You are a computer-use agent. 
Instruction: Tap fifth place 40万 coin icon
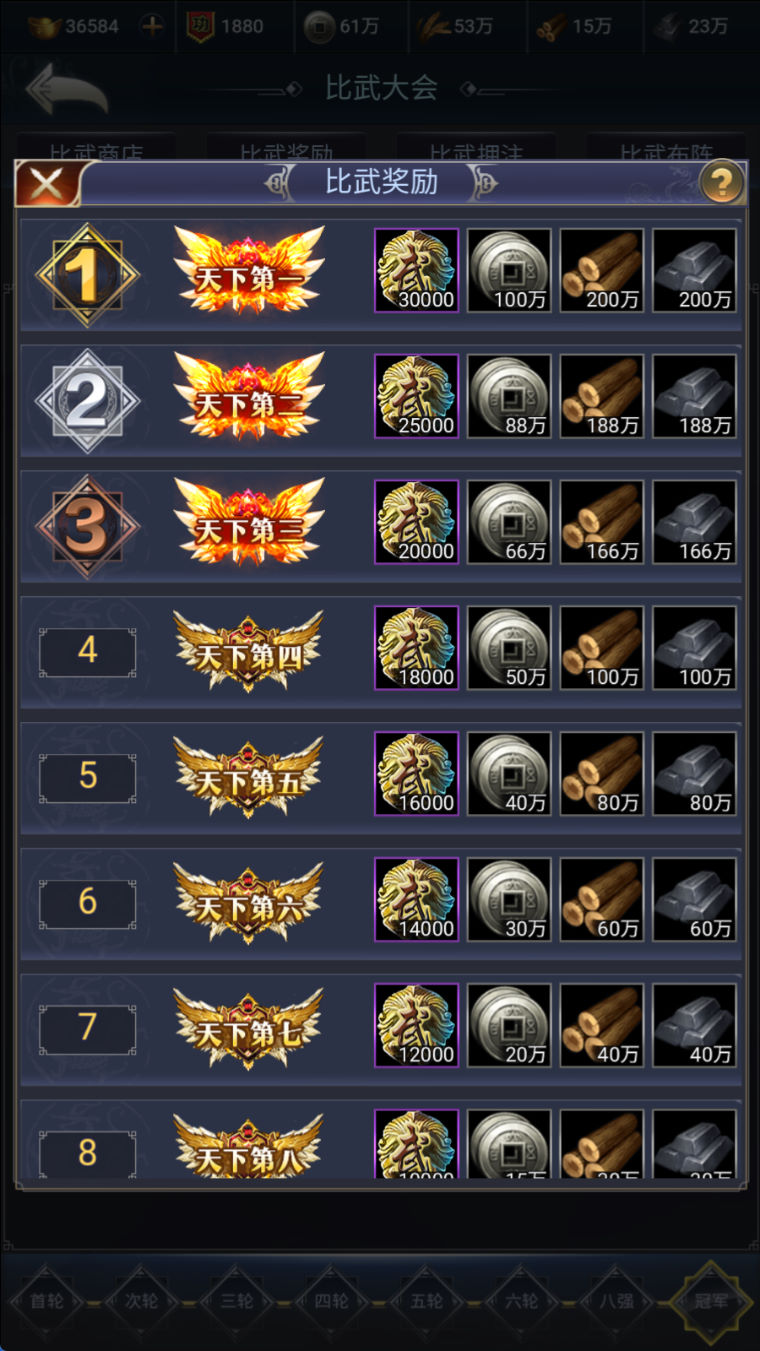[509, 775]
